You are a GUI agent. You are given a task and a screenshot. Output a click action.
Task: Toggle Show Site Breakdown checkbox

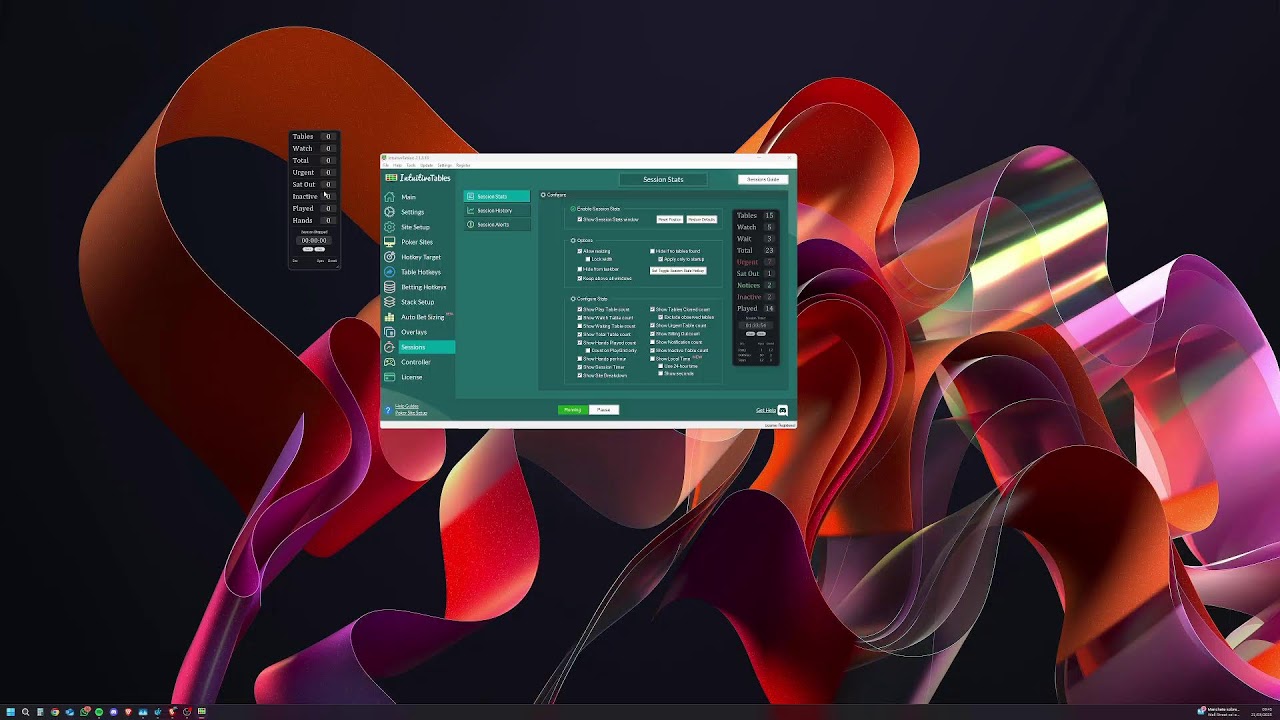[x=580, y=375]
